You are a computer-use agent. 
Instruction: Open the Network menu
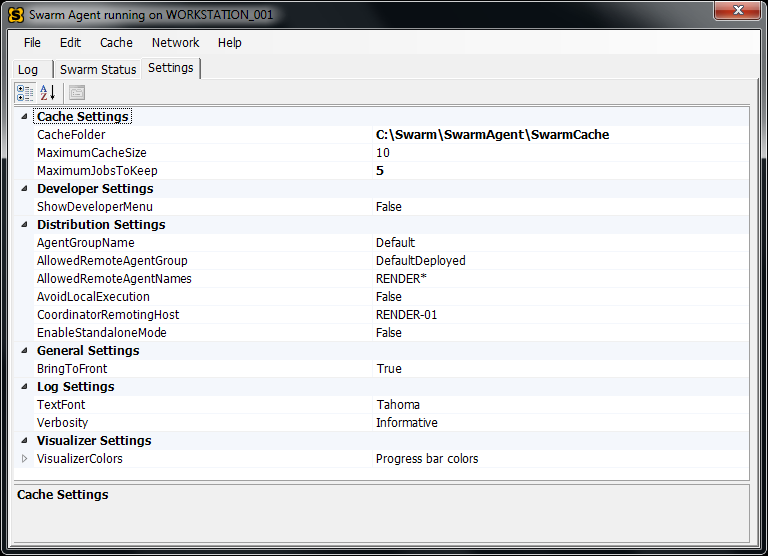click(175, 43)
